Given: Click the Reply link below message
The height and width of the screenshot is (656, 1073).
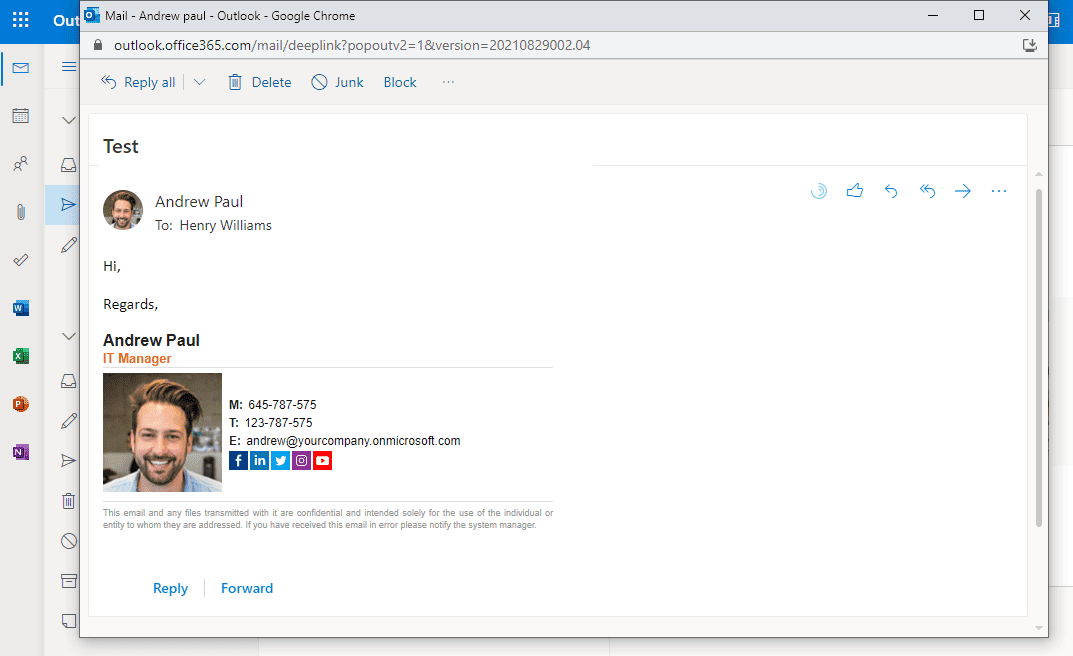Looking at the screenshot, I should pyautogui.click(x=170, y=588).
